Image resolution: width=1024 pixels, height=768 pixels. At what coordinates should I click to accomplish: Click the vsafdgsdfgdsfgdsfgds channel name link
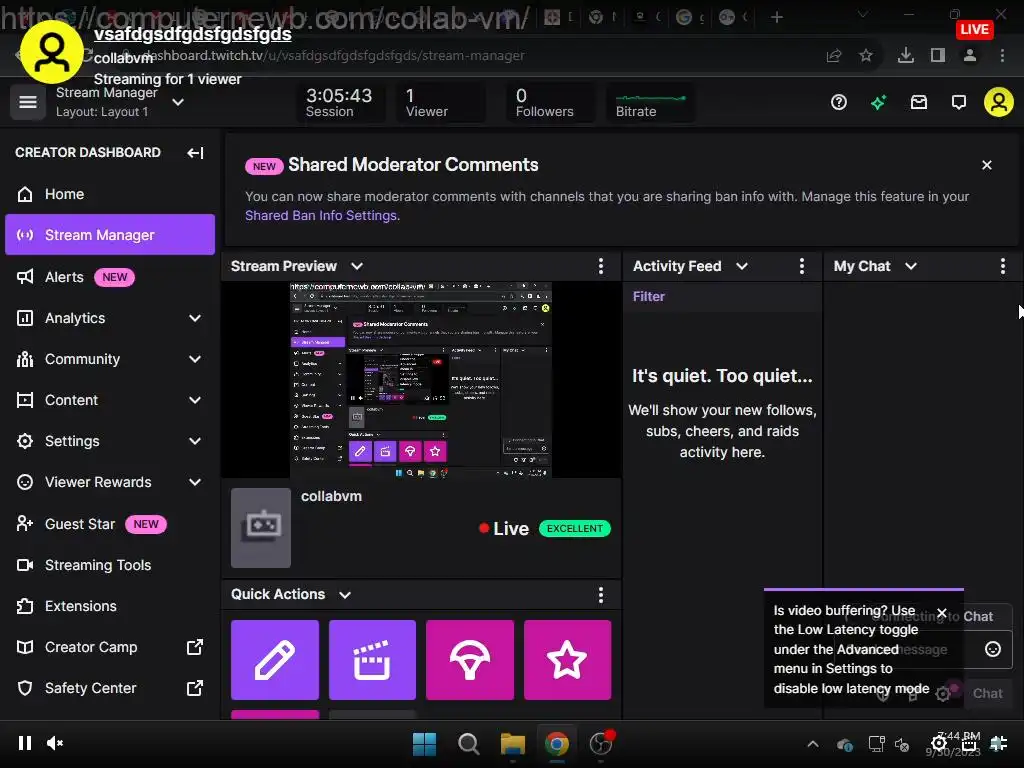pos(193,34)
